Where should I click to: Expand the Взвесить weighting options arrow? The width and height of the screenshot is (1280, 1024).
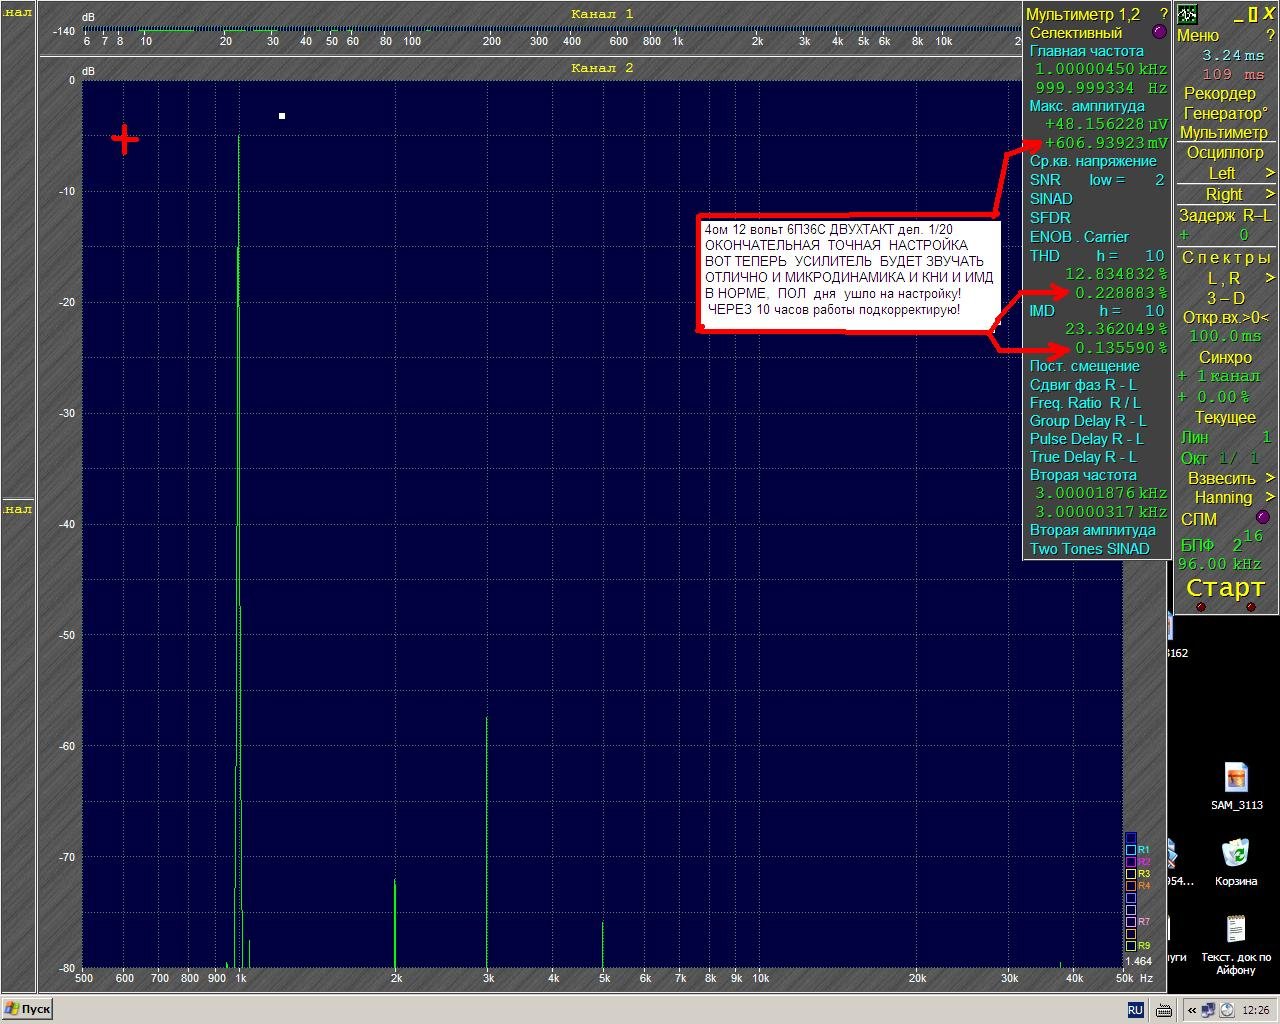pos(1270,478)
